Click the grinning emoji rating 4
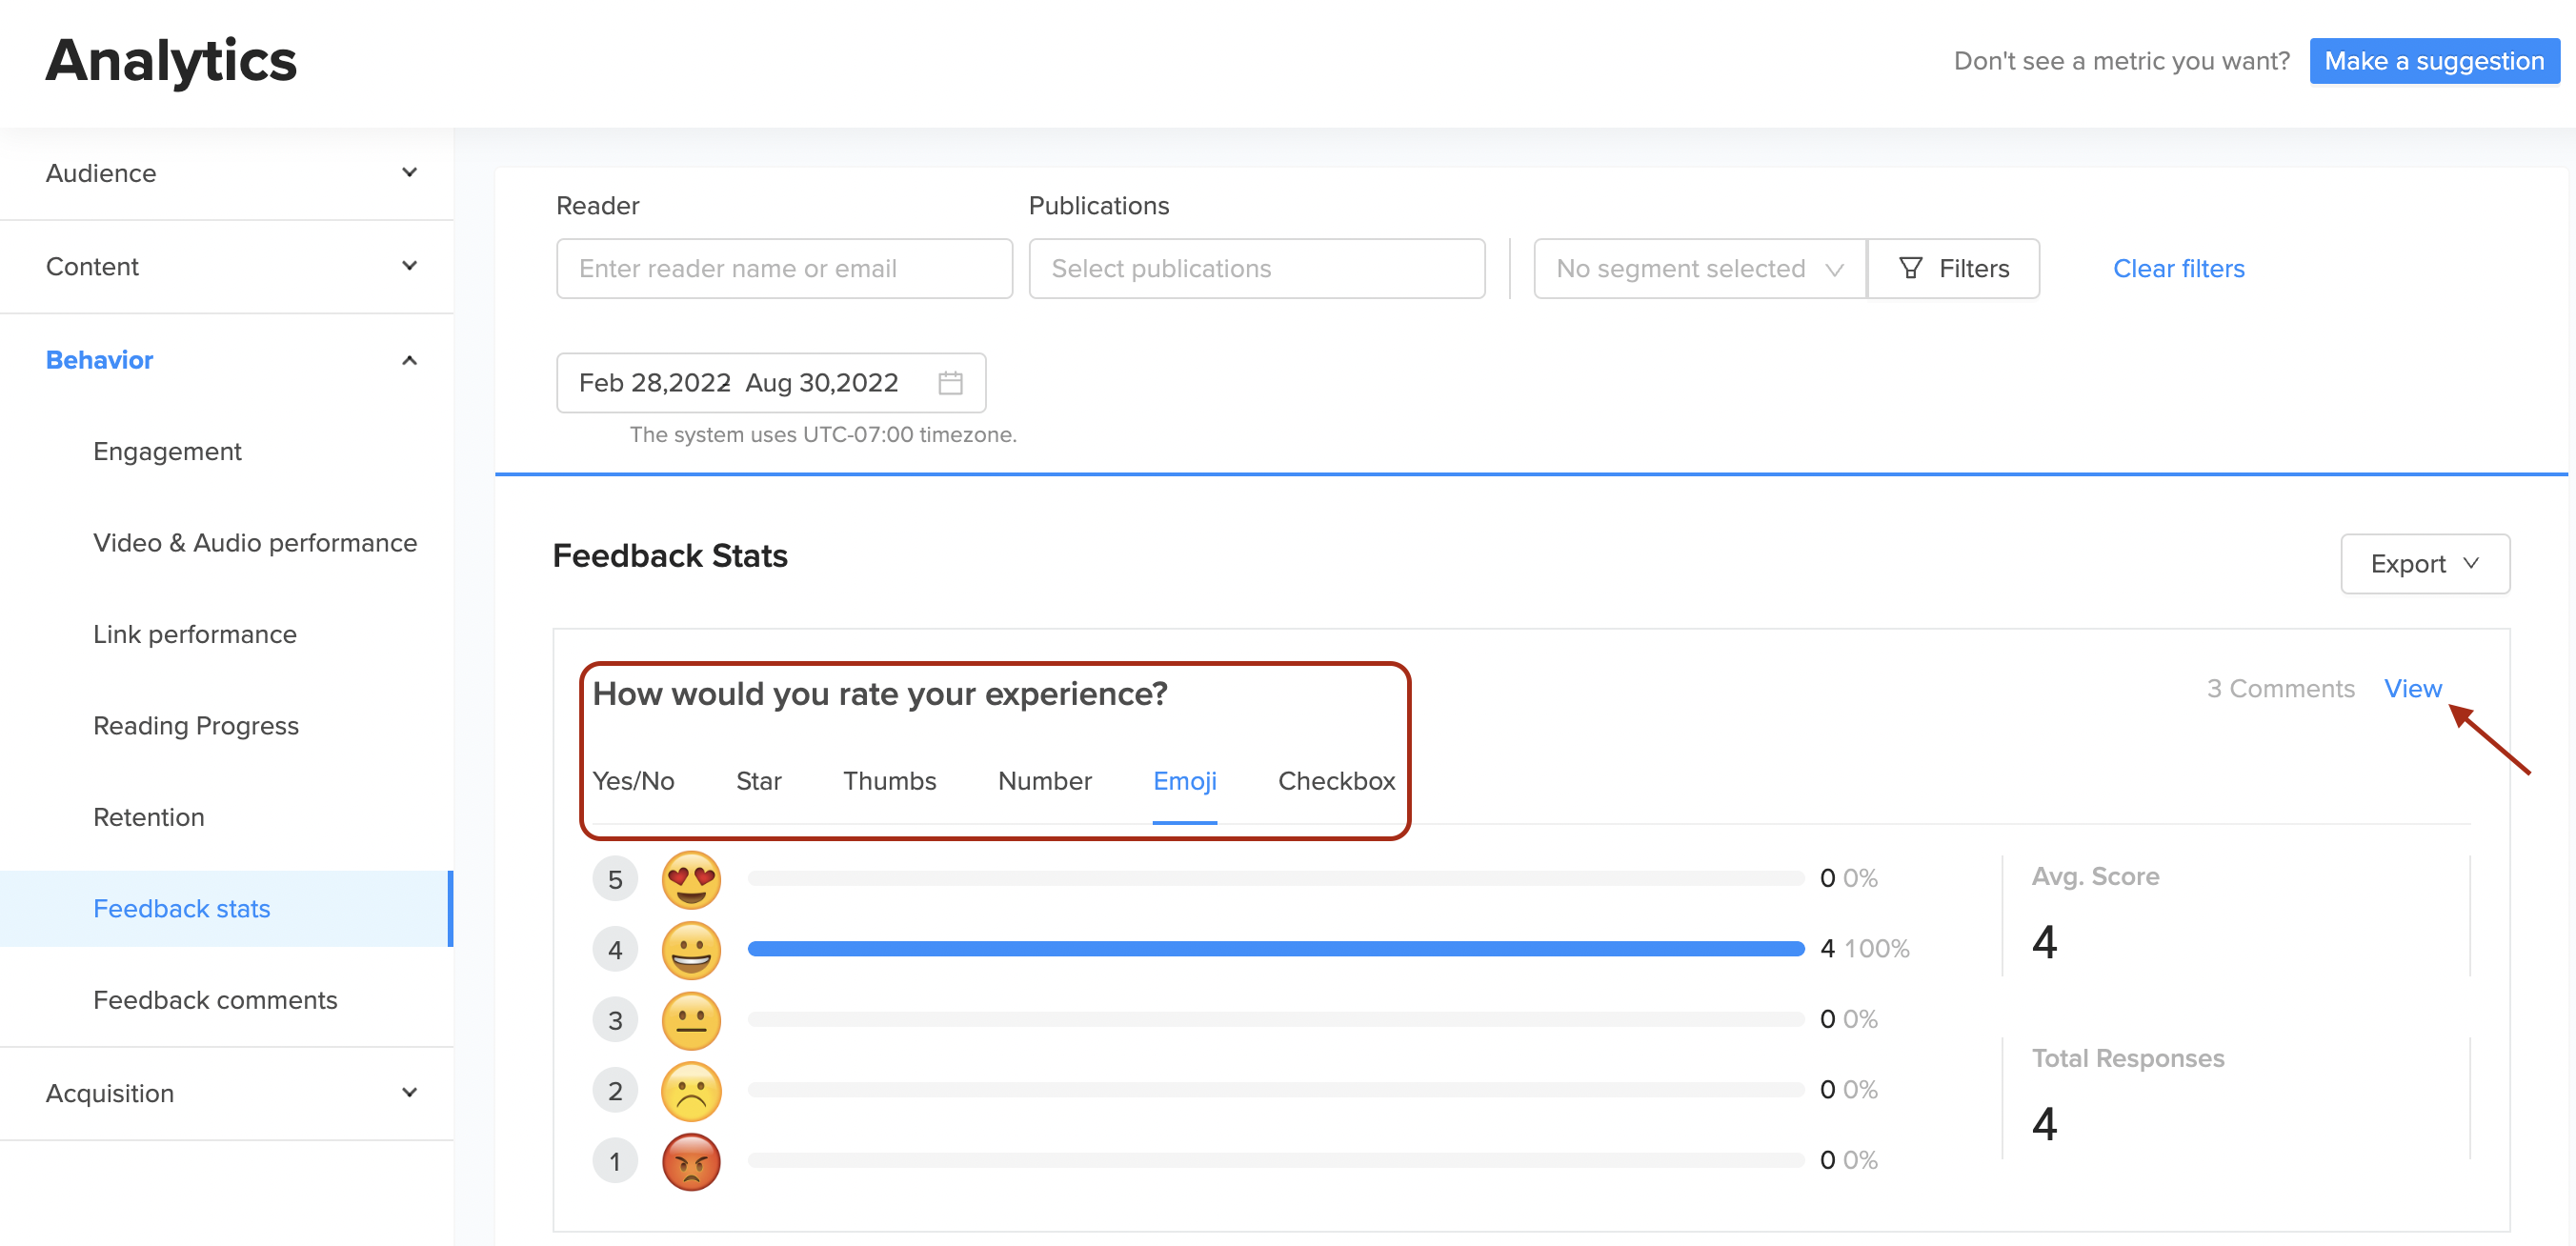The width and height of the screenshot is (2576, 1246). click(x=691, y=949)
